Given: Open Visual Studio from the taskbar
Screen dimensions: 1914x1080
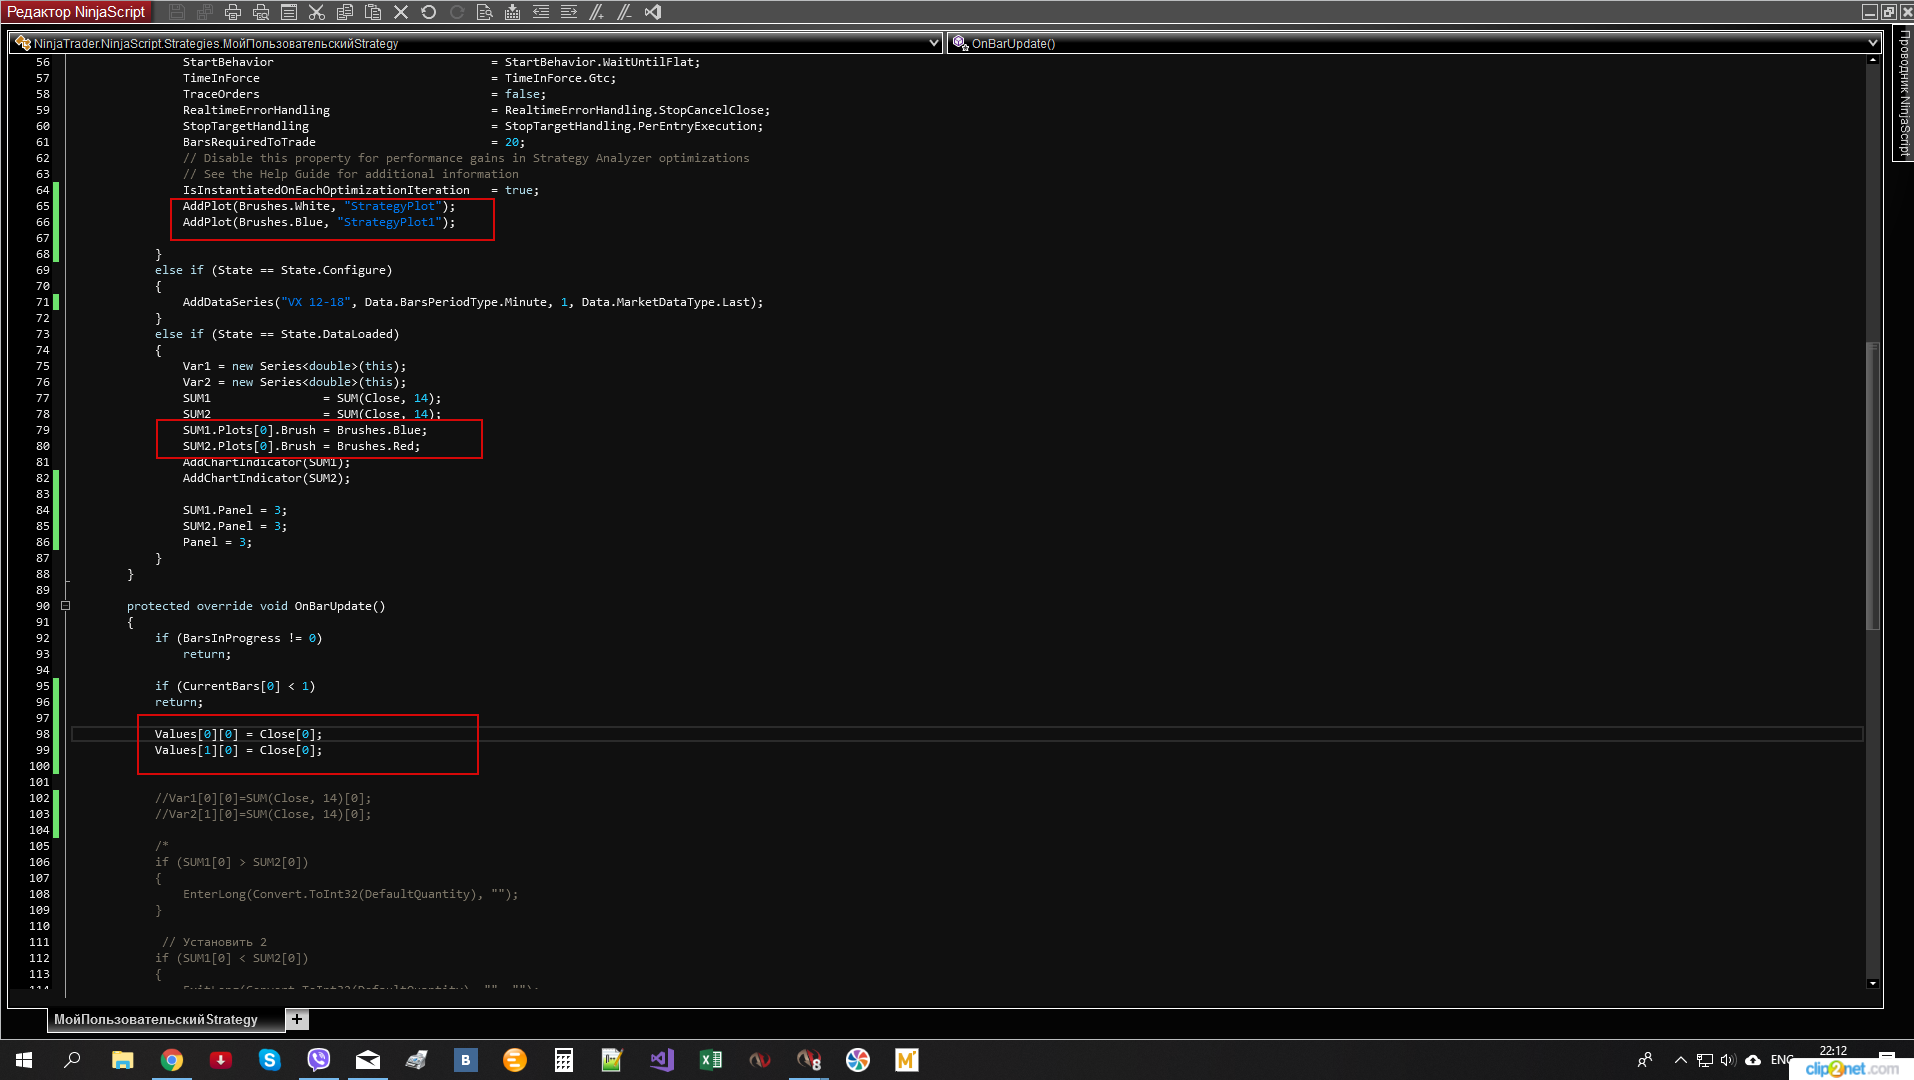Looking at the screenshot, I should pos(662,1060).
